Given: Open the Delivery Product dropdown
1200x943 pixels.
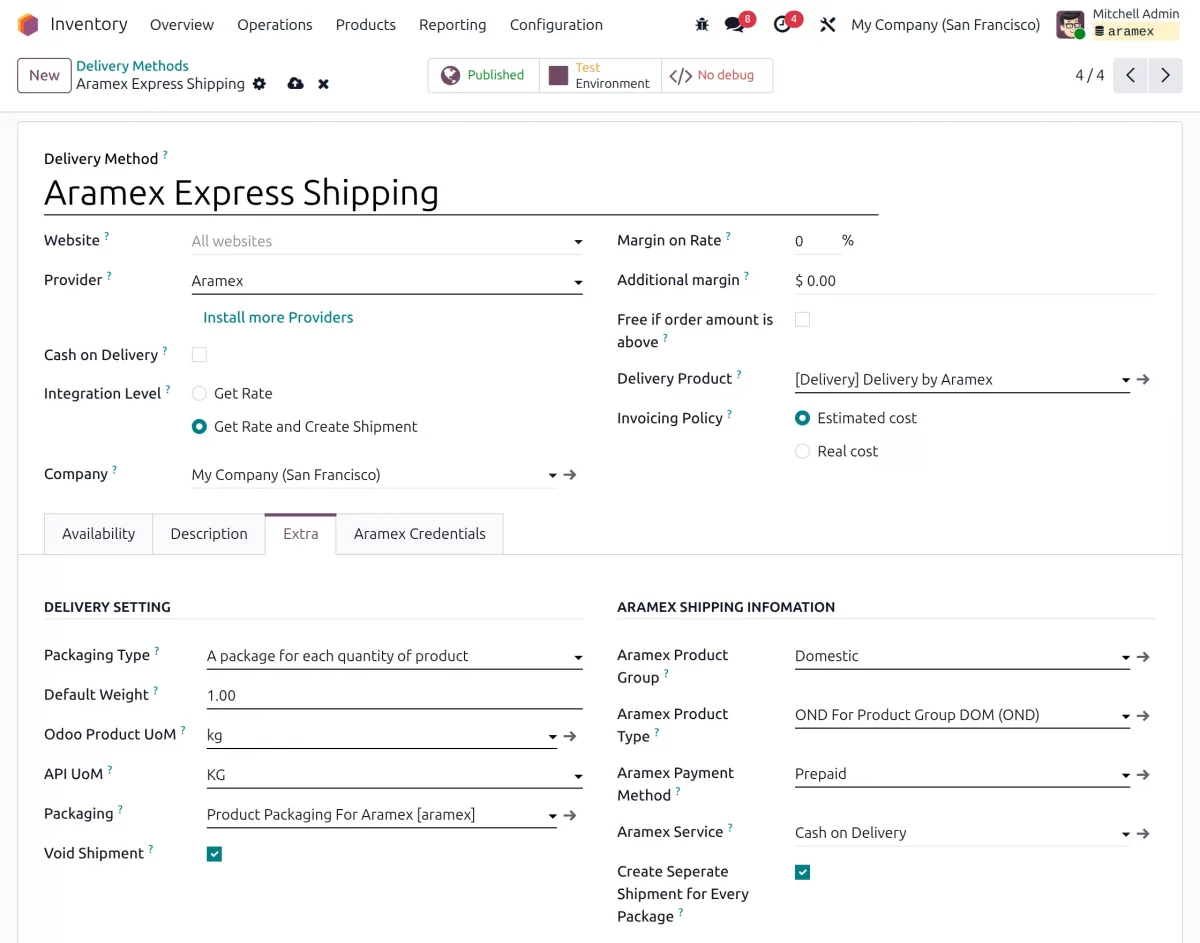Looking at the screenshot, I should (962, 380).
